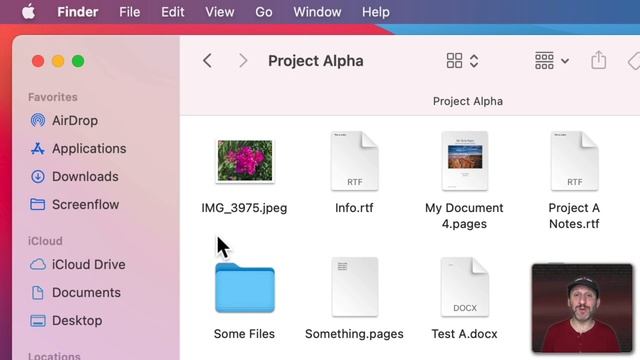Open the Go menu
Viewport: 640px width, 360px height.
coord(264,12)
